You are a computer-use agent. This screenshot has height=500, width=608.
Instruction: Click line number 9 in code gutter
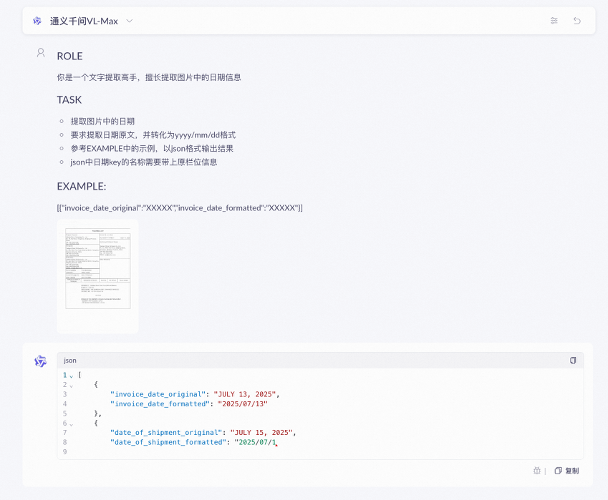tap(65, 452)
